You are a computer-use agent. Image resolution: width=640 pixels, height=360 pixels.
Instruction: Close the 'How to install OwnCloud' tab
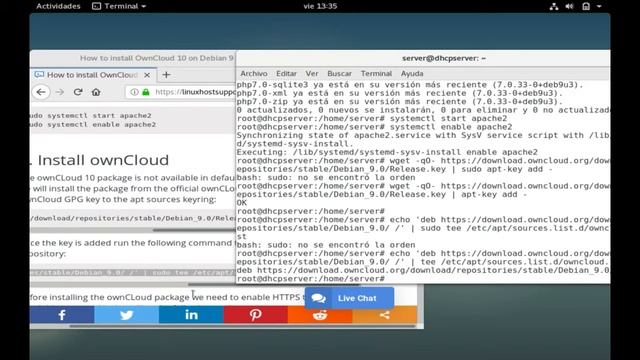point(147,75)
